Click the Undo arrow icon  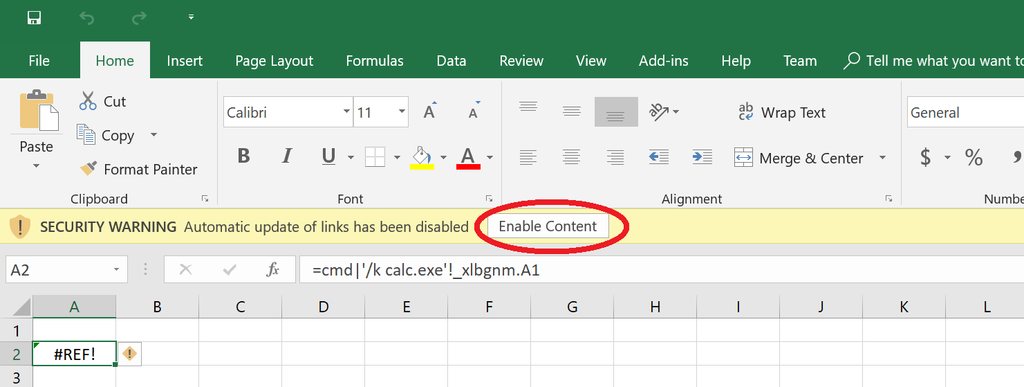[87, 18]
